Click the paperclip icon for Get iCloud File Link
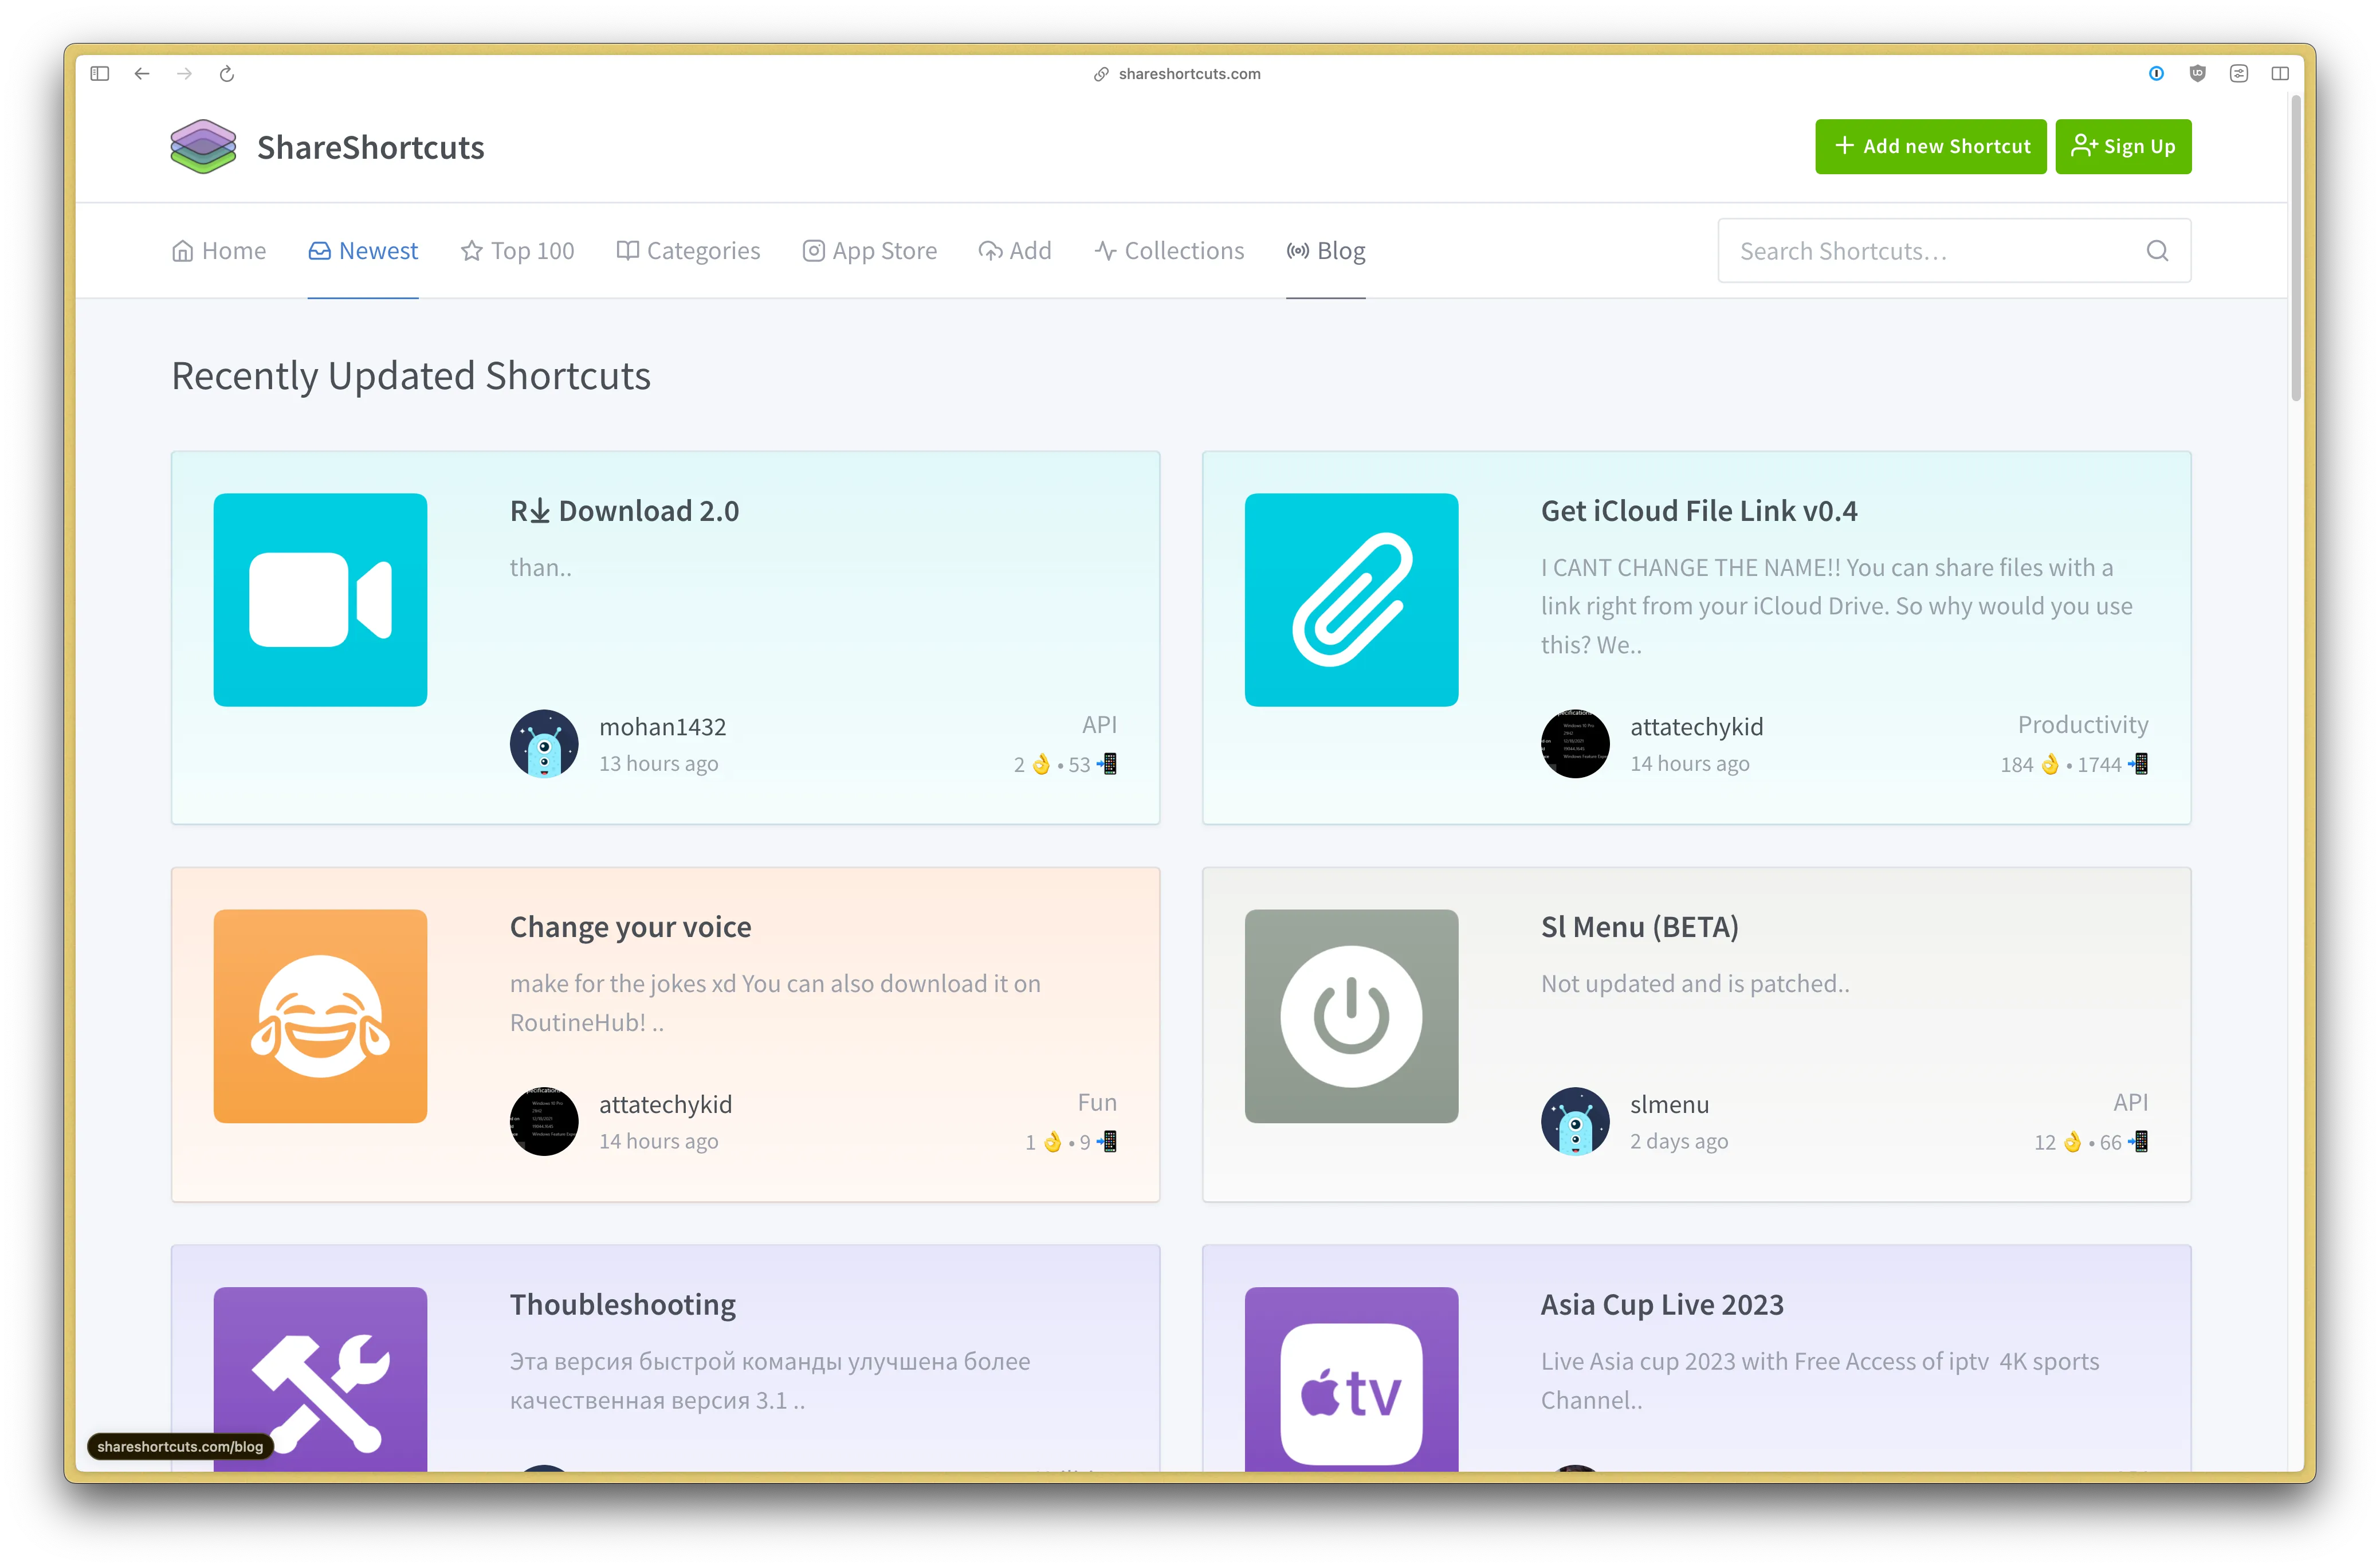 coord(1351,600)
